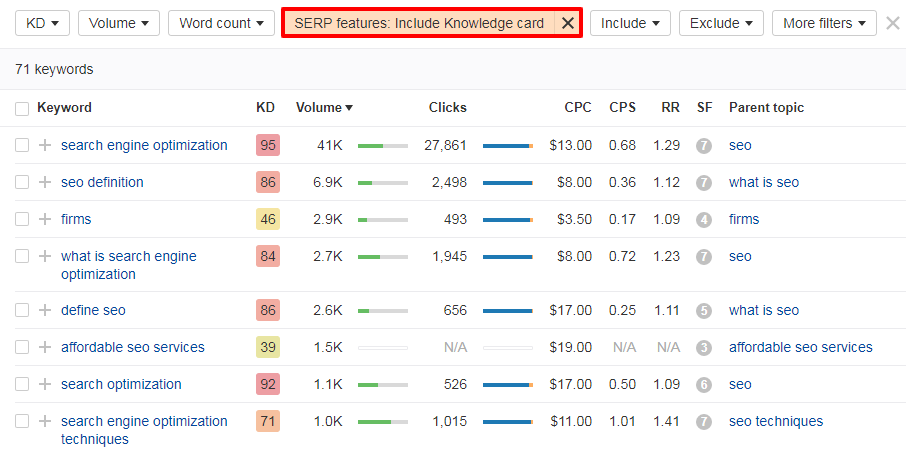
Task: Check the 'define seo' row checkbox
Action: point(22,310)
